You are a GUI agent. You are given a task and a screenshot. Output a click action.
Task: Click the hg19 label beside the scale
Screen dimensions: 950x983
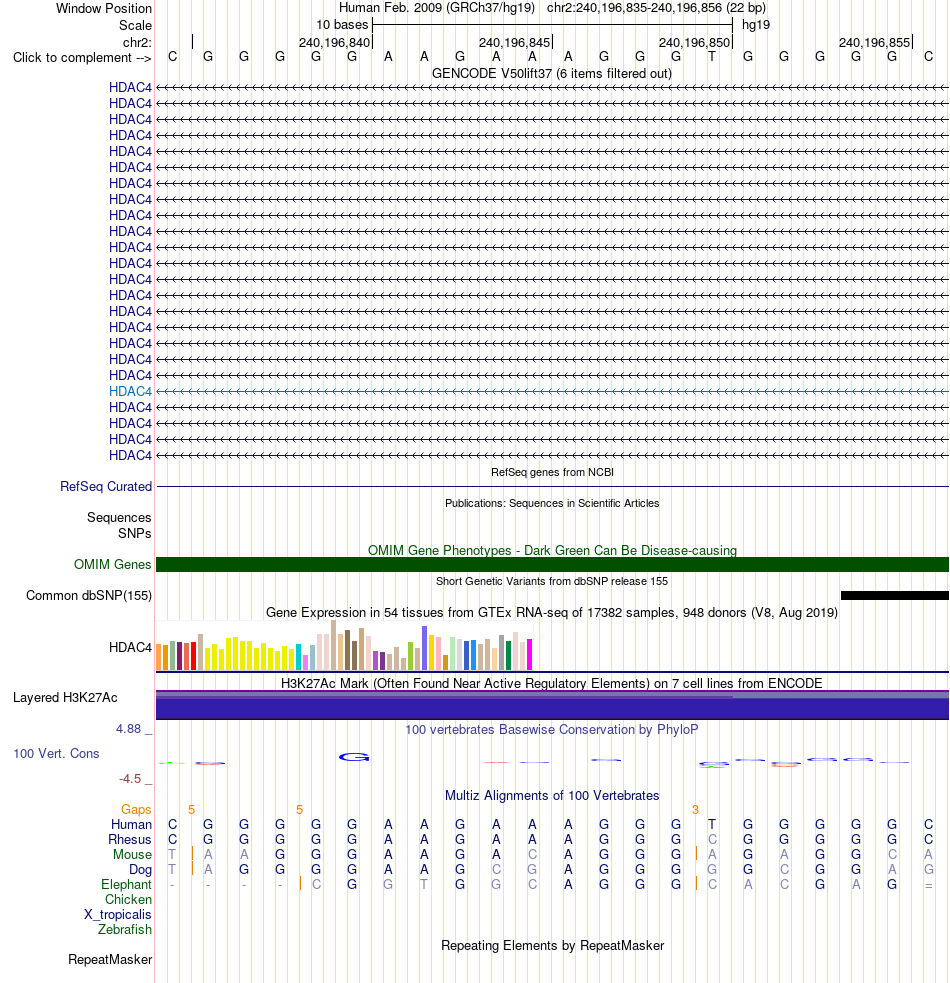point(756,25)
